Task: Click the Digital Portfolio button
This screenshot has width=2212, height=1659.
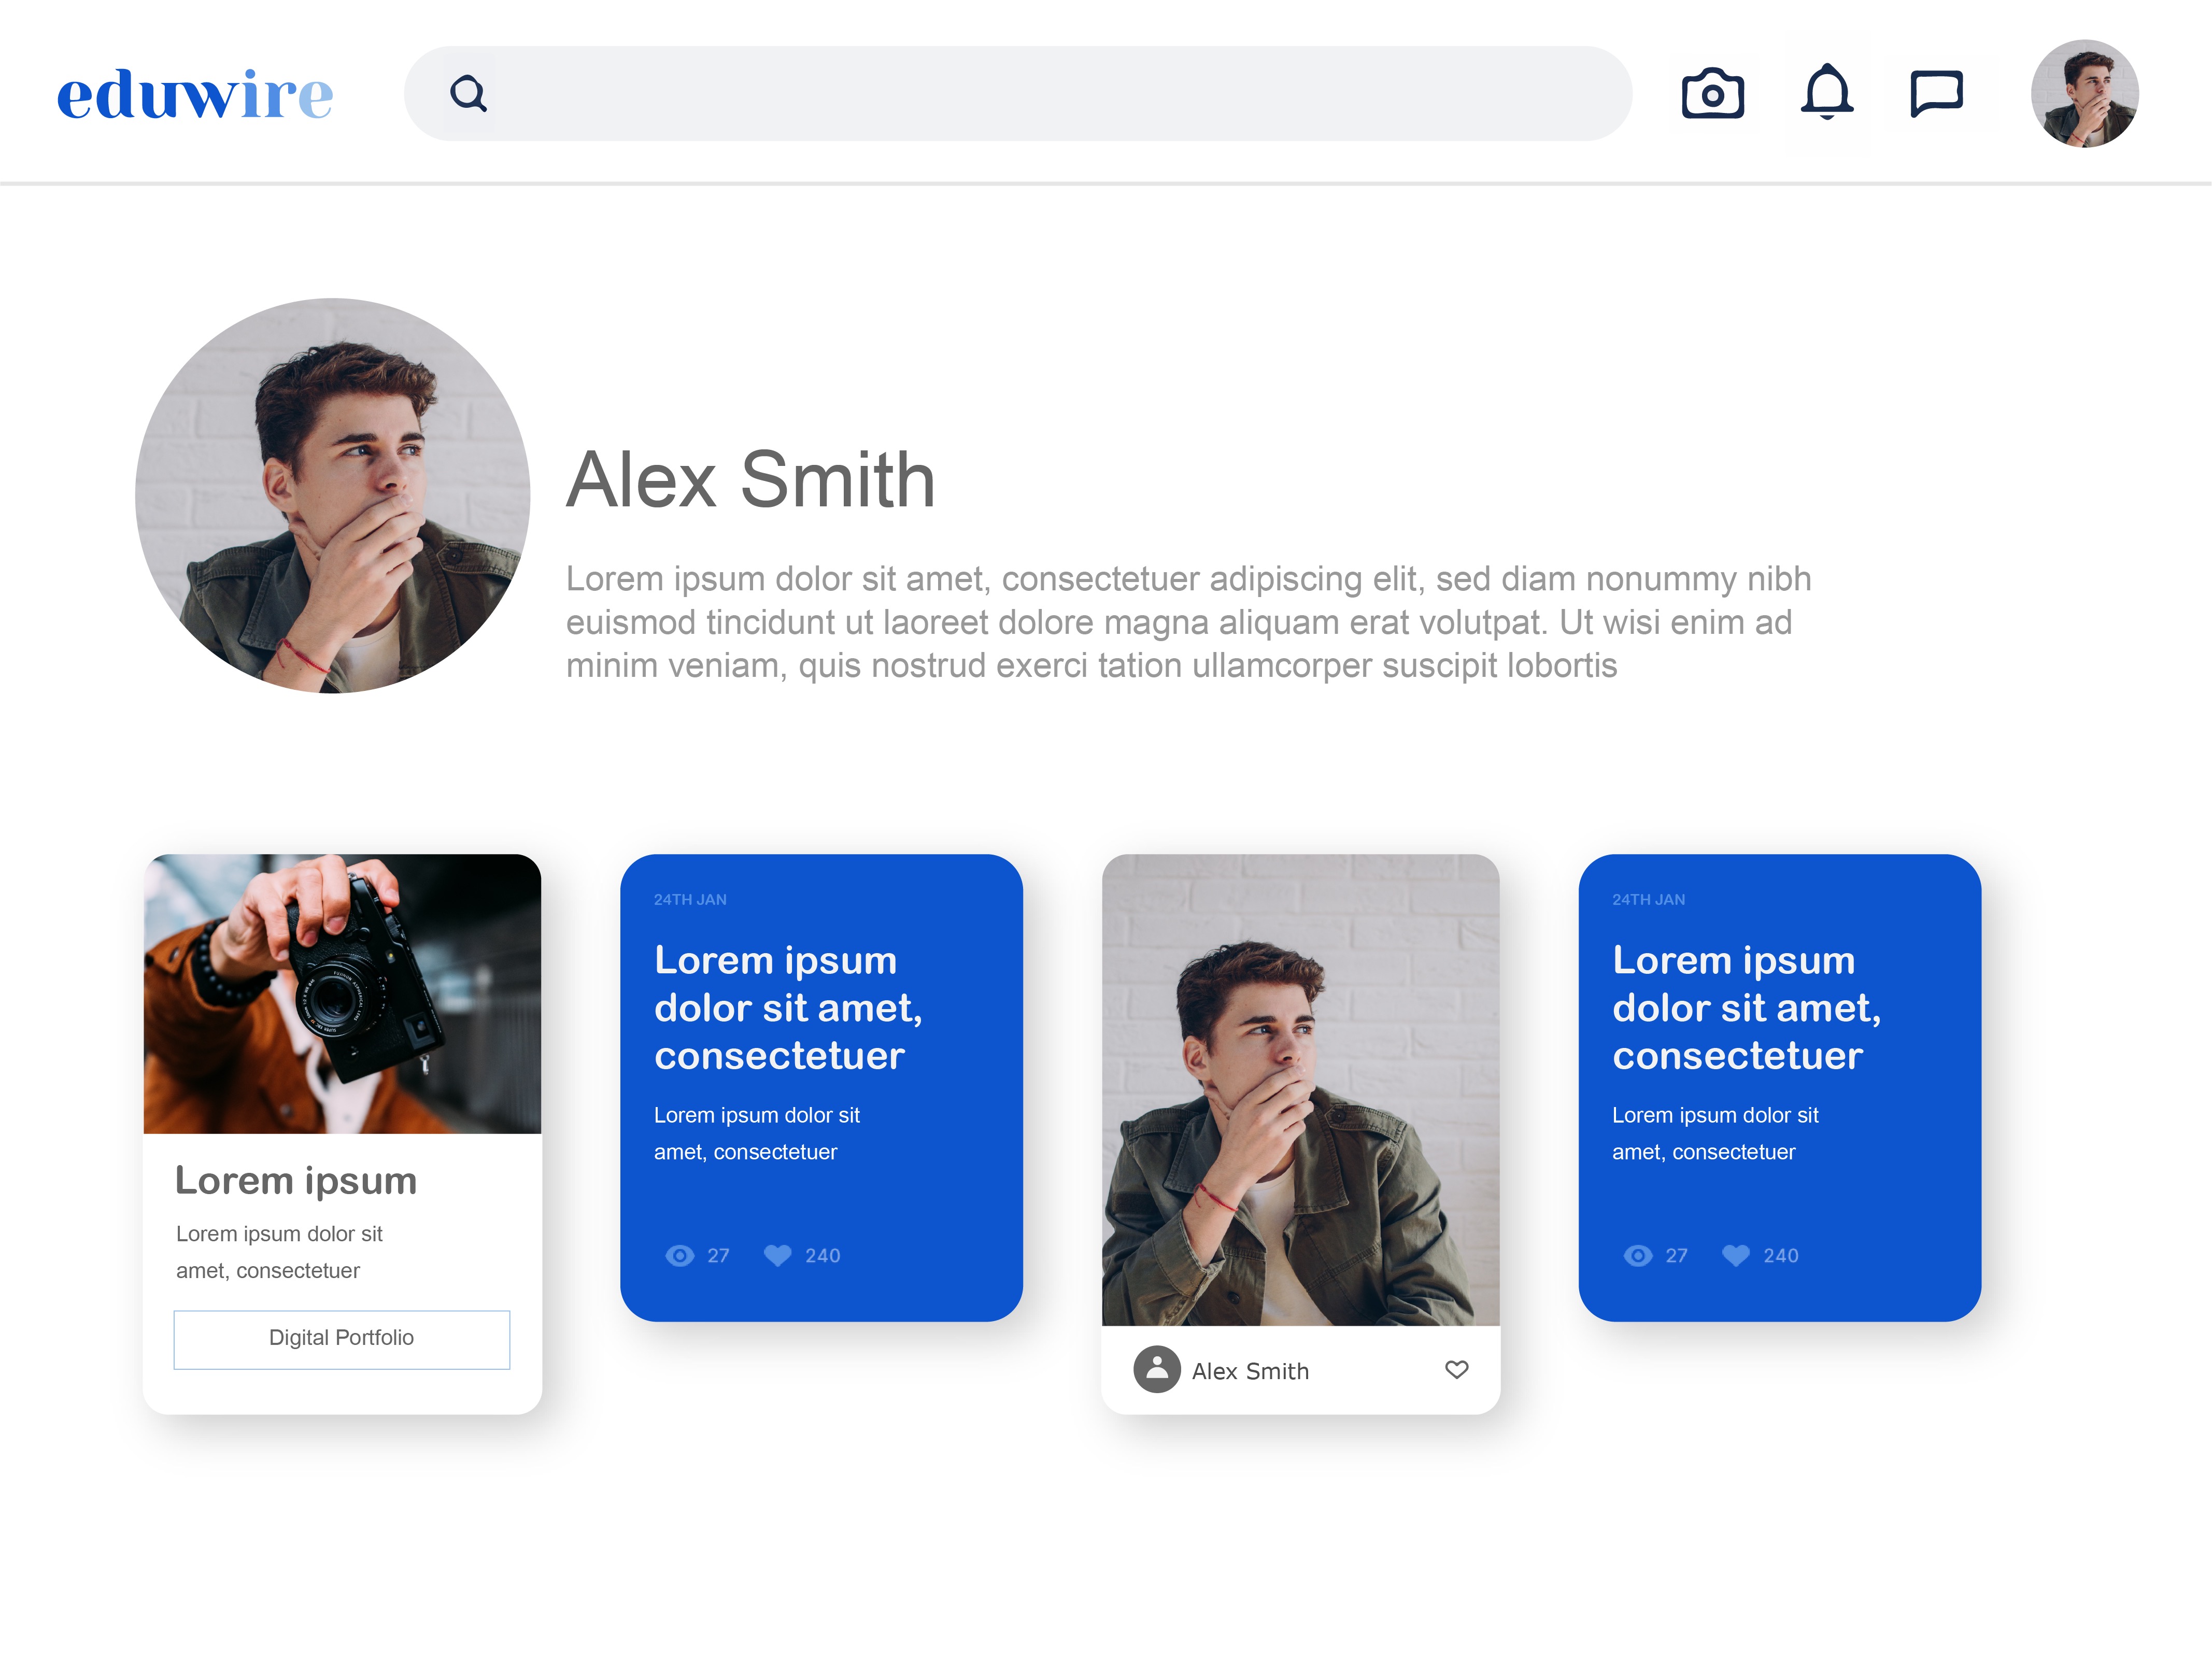Action: (342, 1338)
